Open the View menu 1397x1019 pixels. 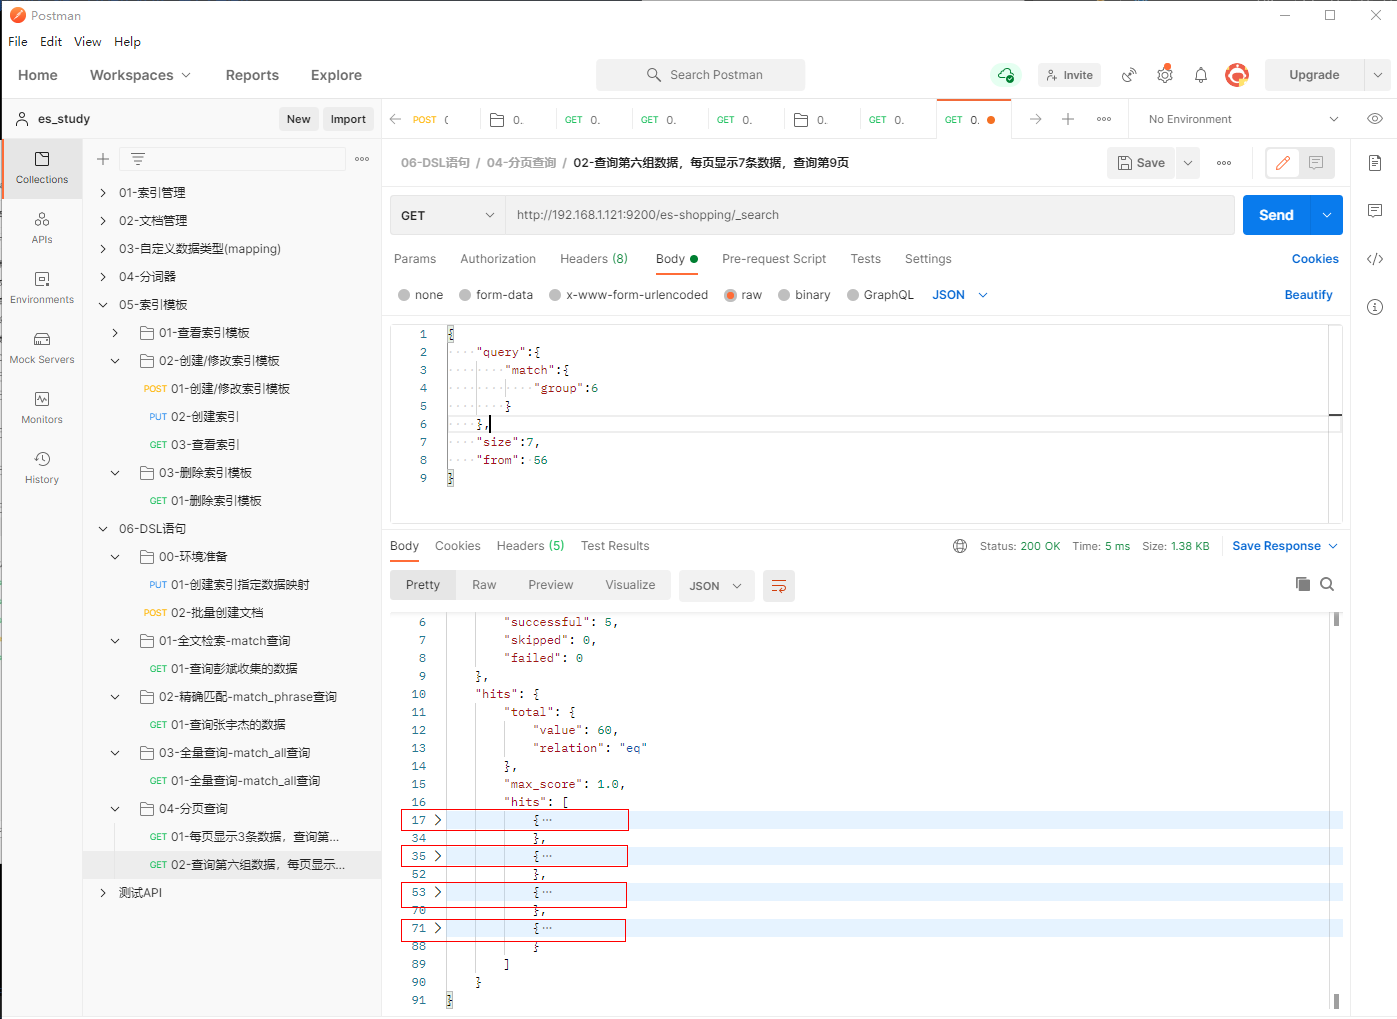point(87,42)
